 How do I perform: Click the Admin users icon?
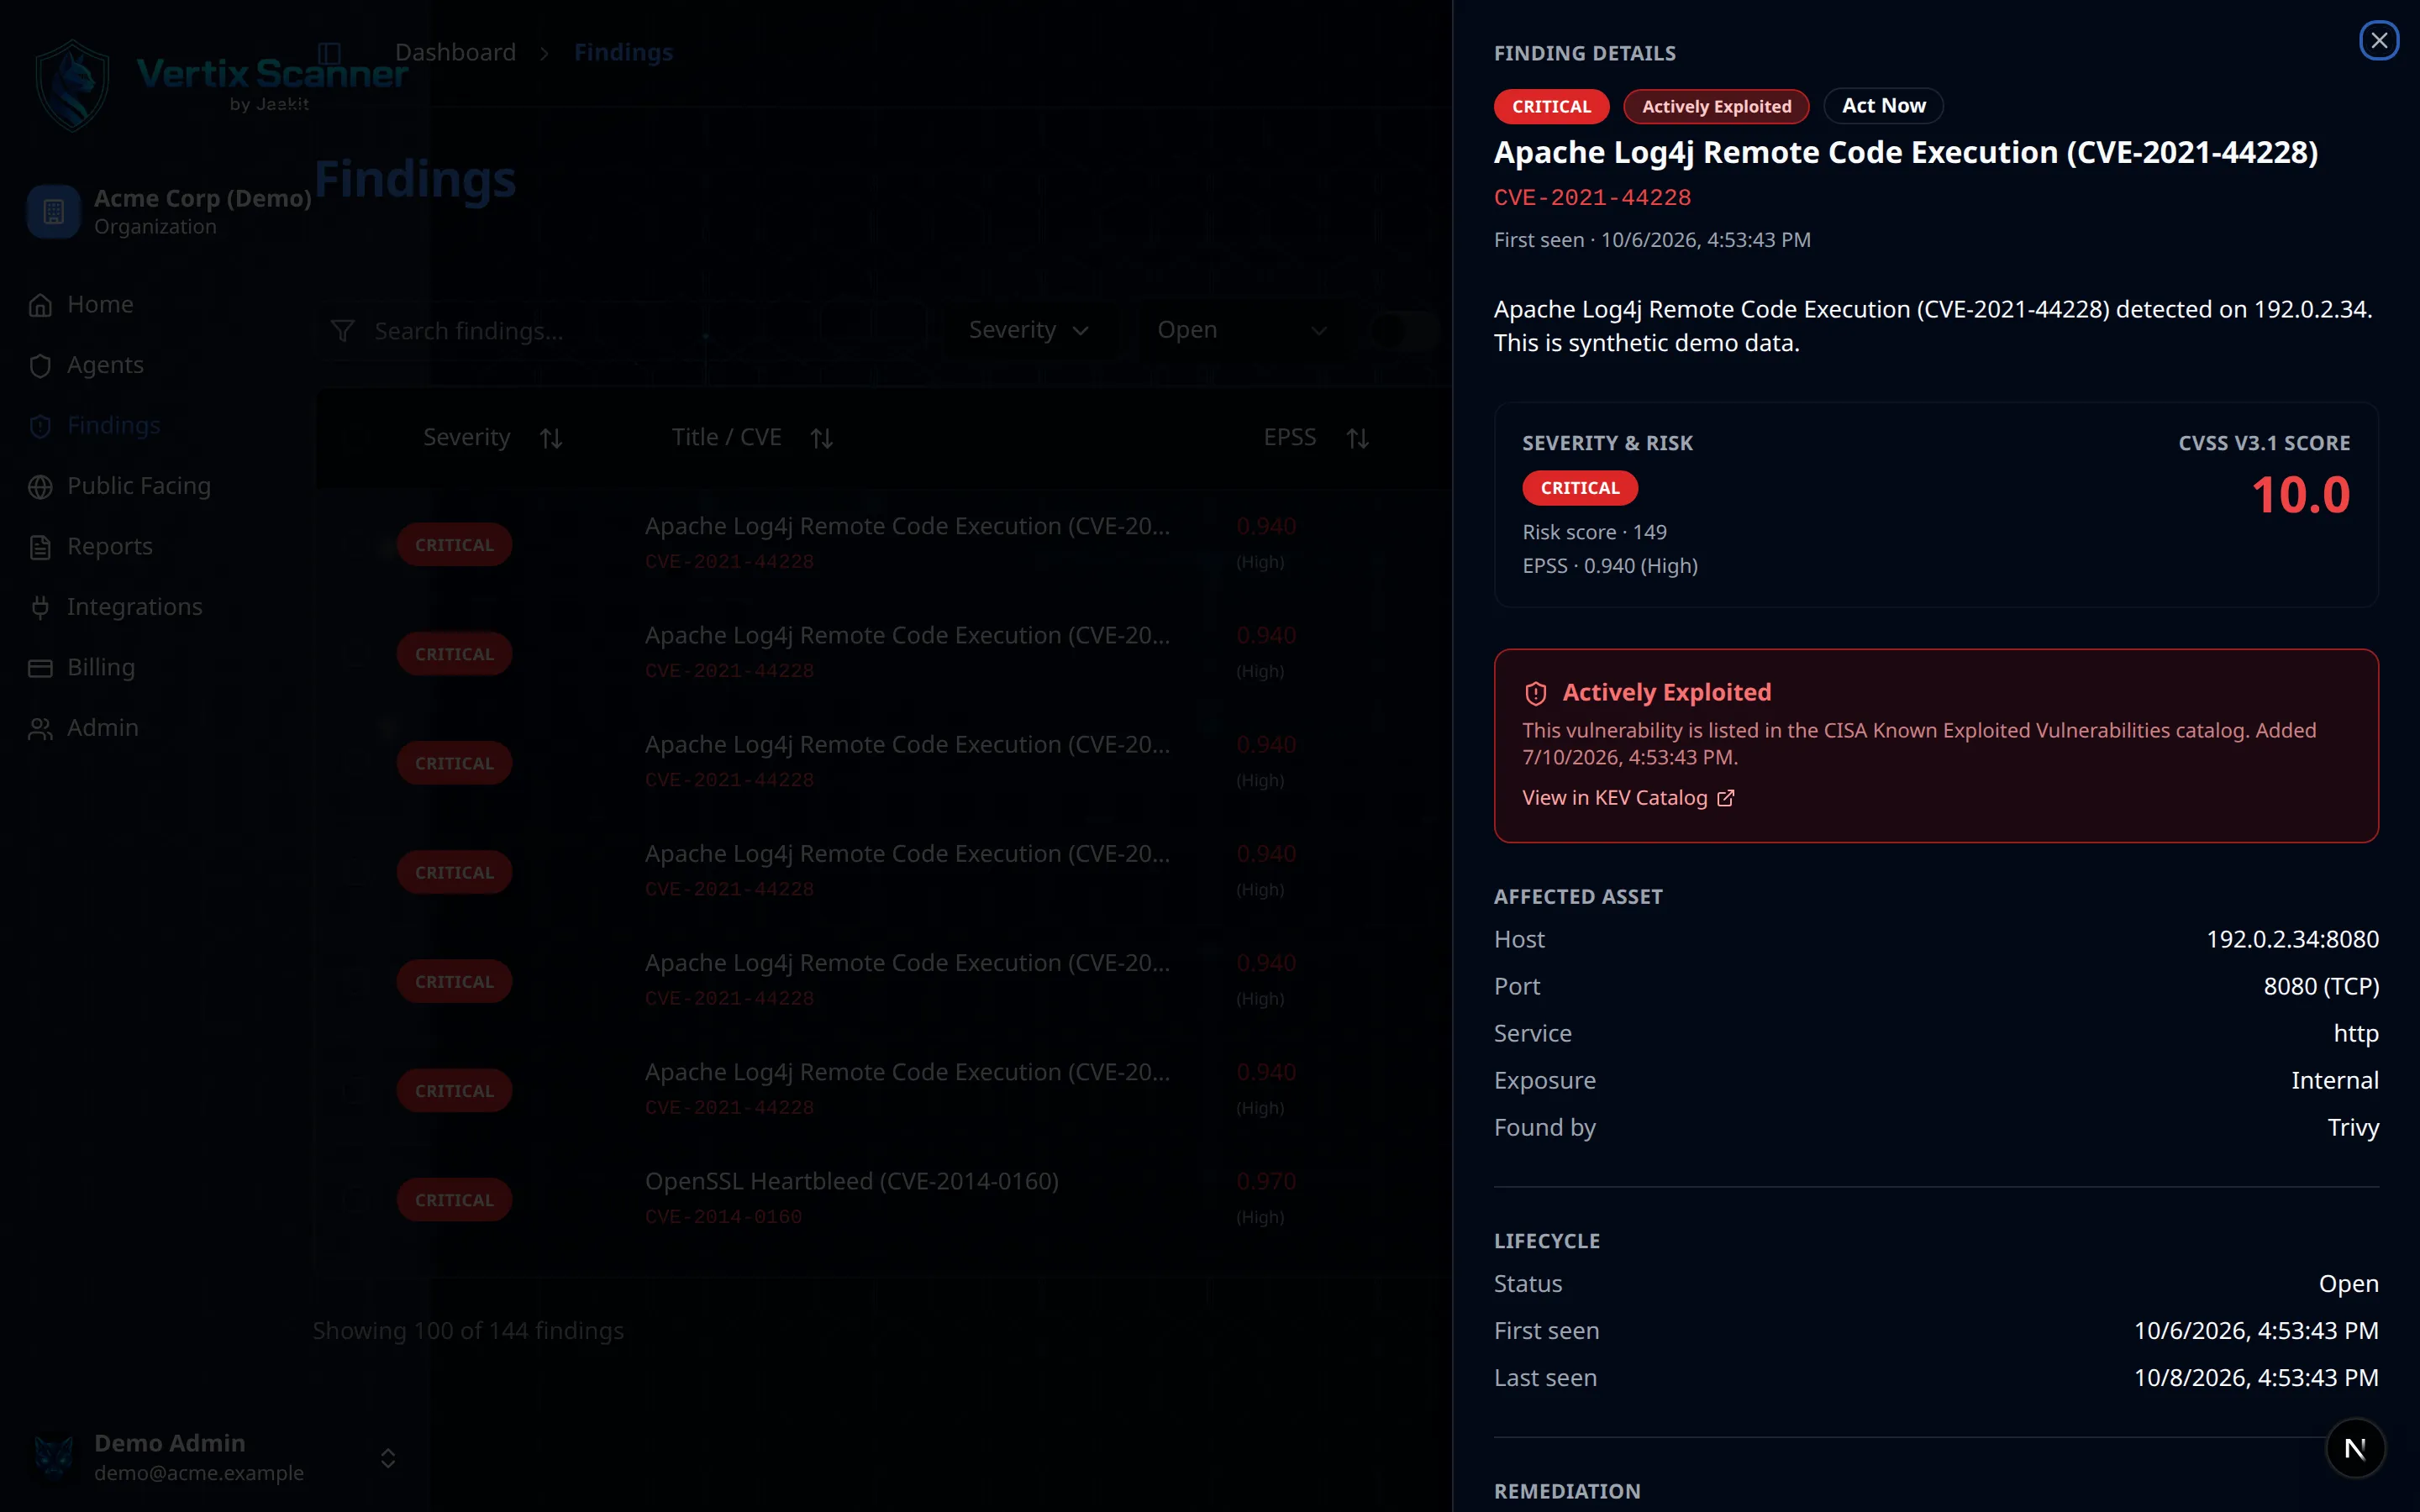[40, 729]
